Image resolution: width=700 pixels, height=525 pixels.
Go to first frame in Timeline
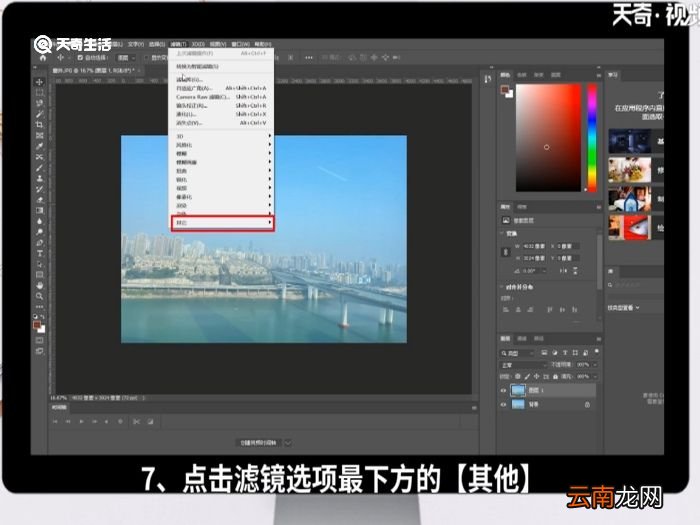point(55,421)
